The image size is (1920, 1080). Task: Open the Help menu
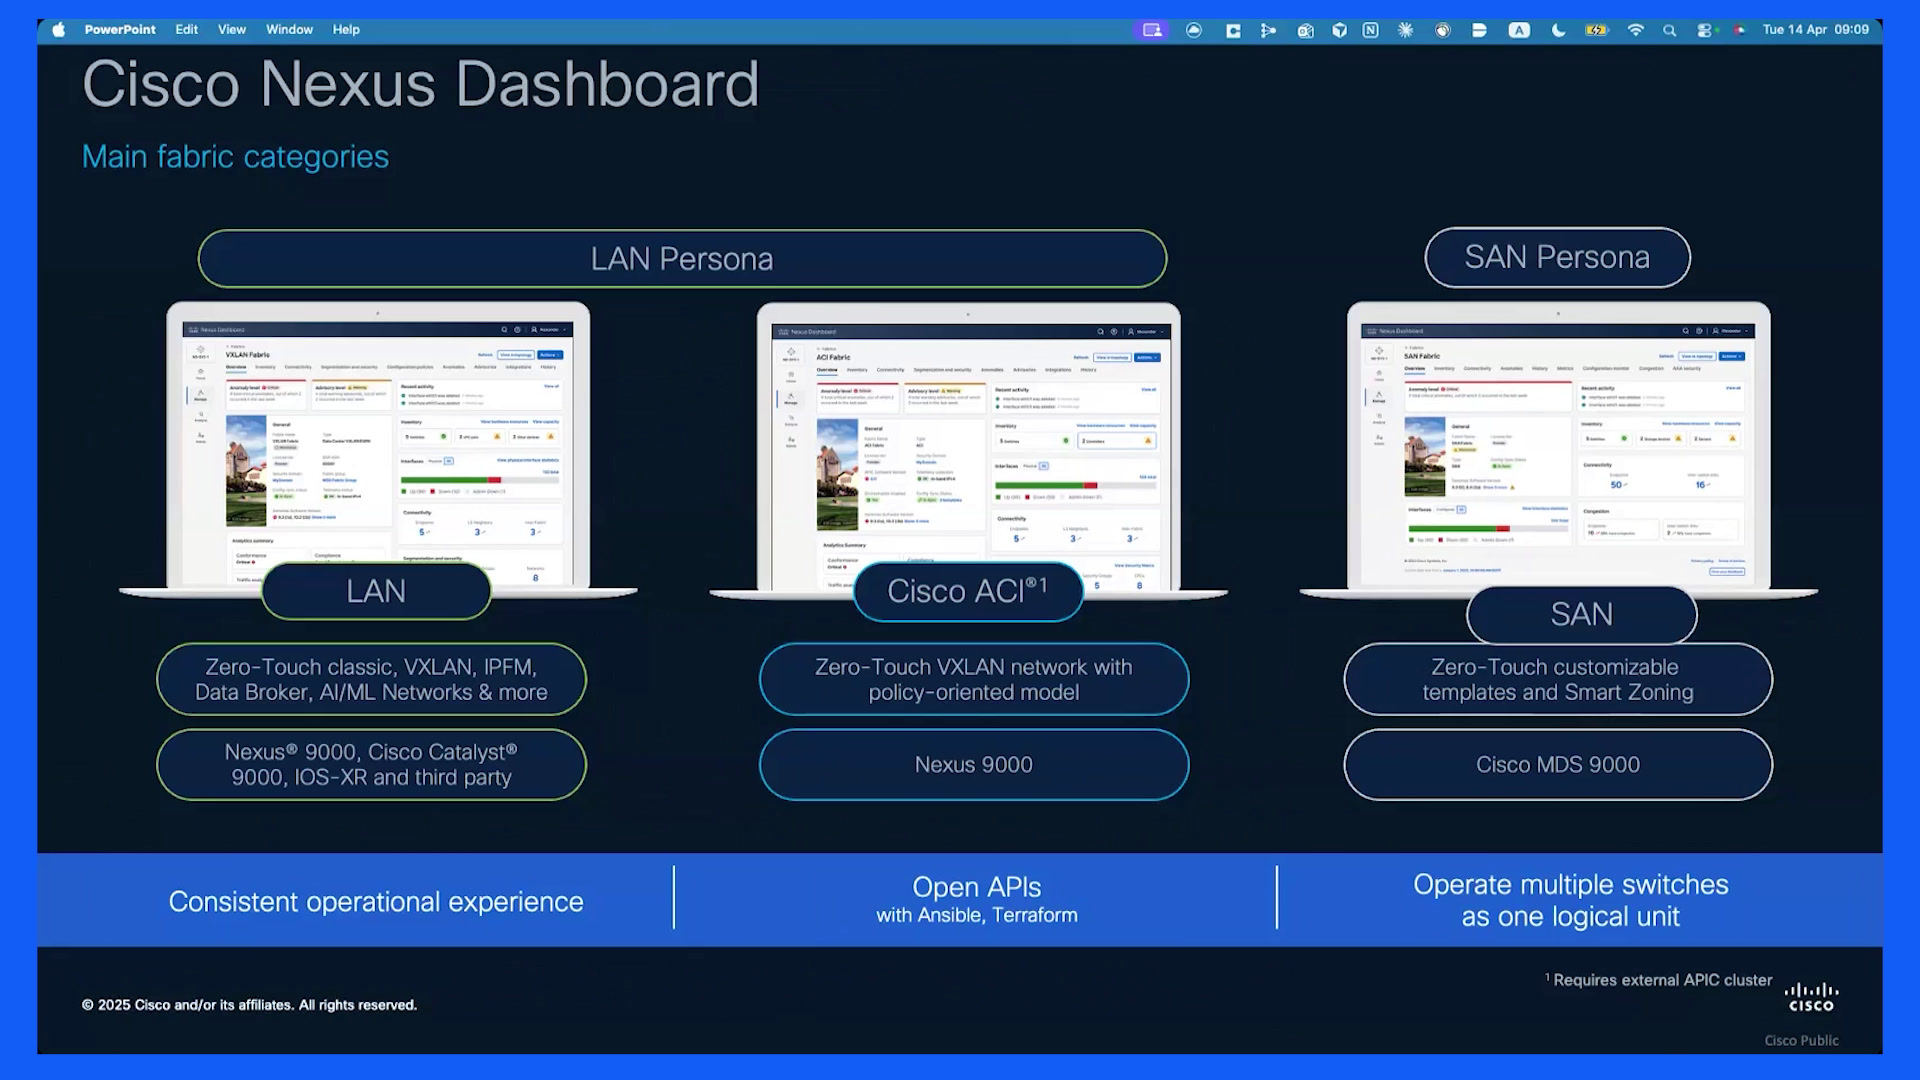(346, 30)
